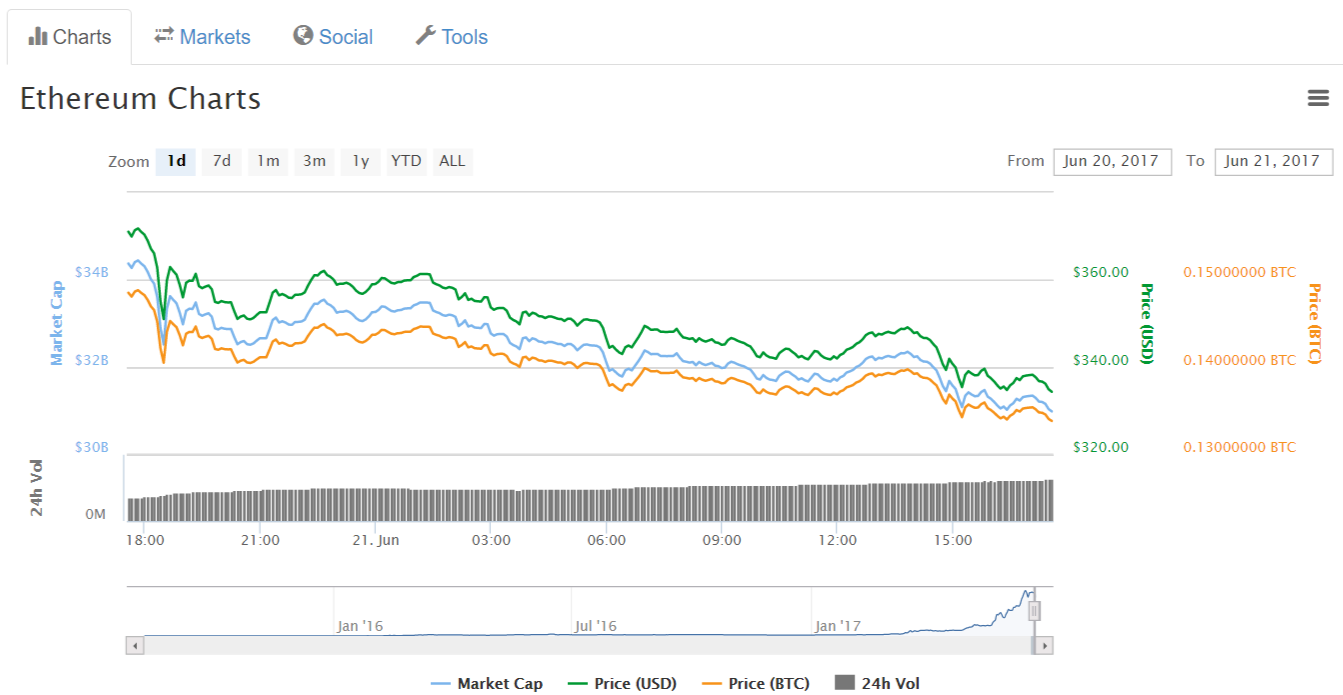Screen dimensions: 1343x695
Task: Click the YTD zoom button
Action: click(406, 161)
